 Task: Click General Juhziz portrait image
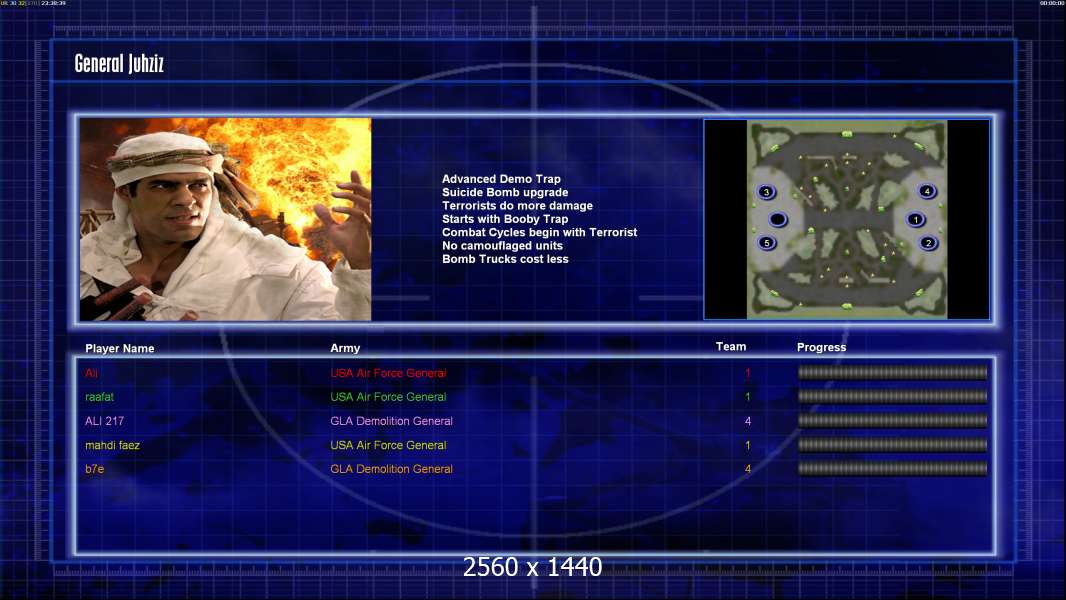point(226,219)
